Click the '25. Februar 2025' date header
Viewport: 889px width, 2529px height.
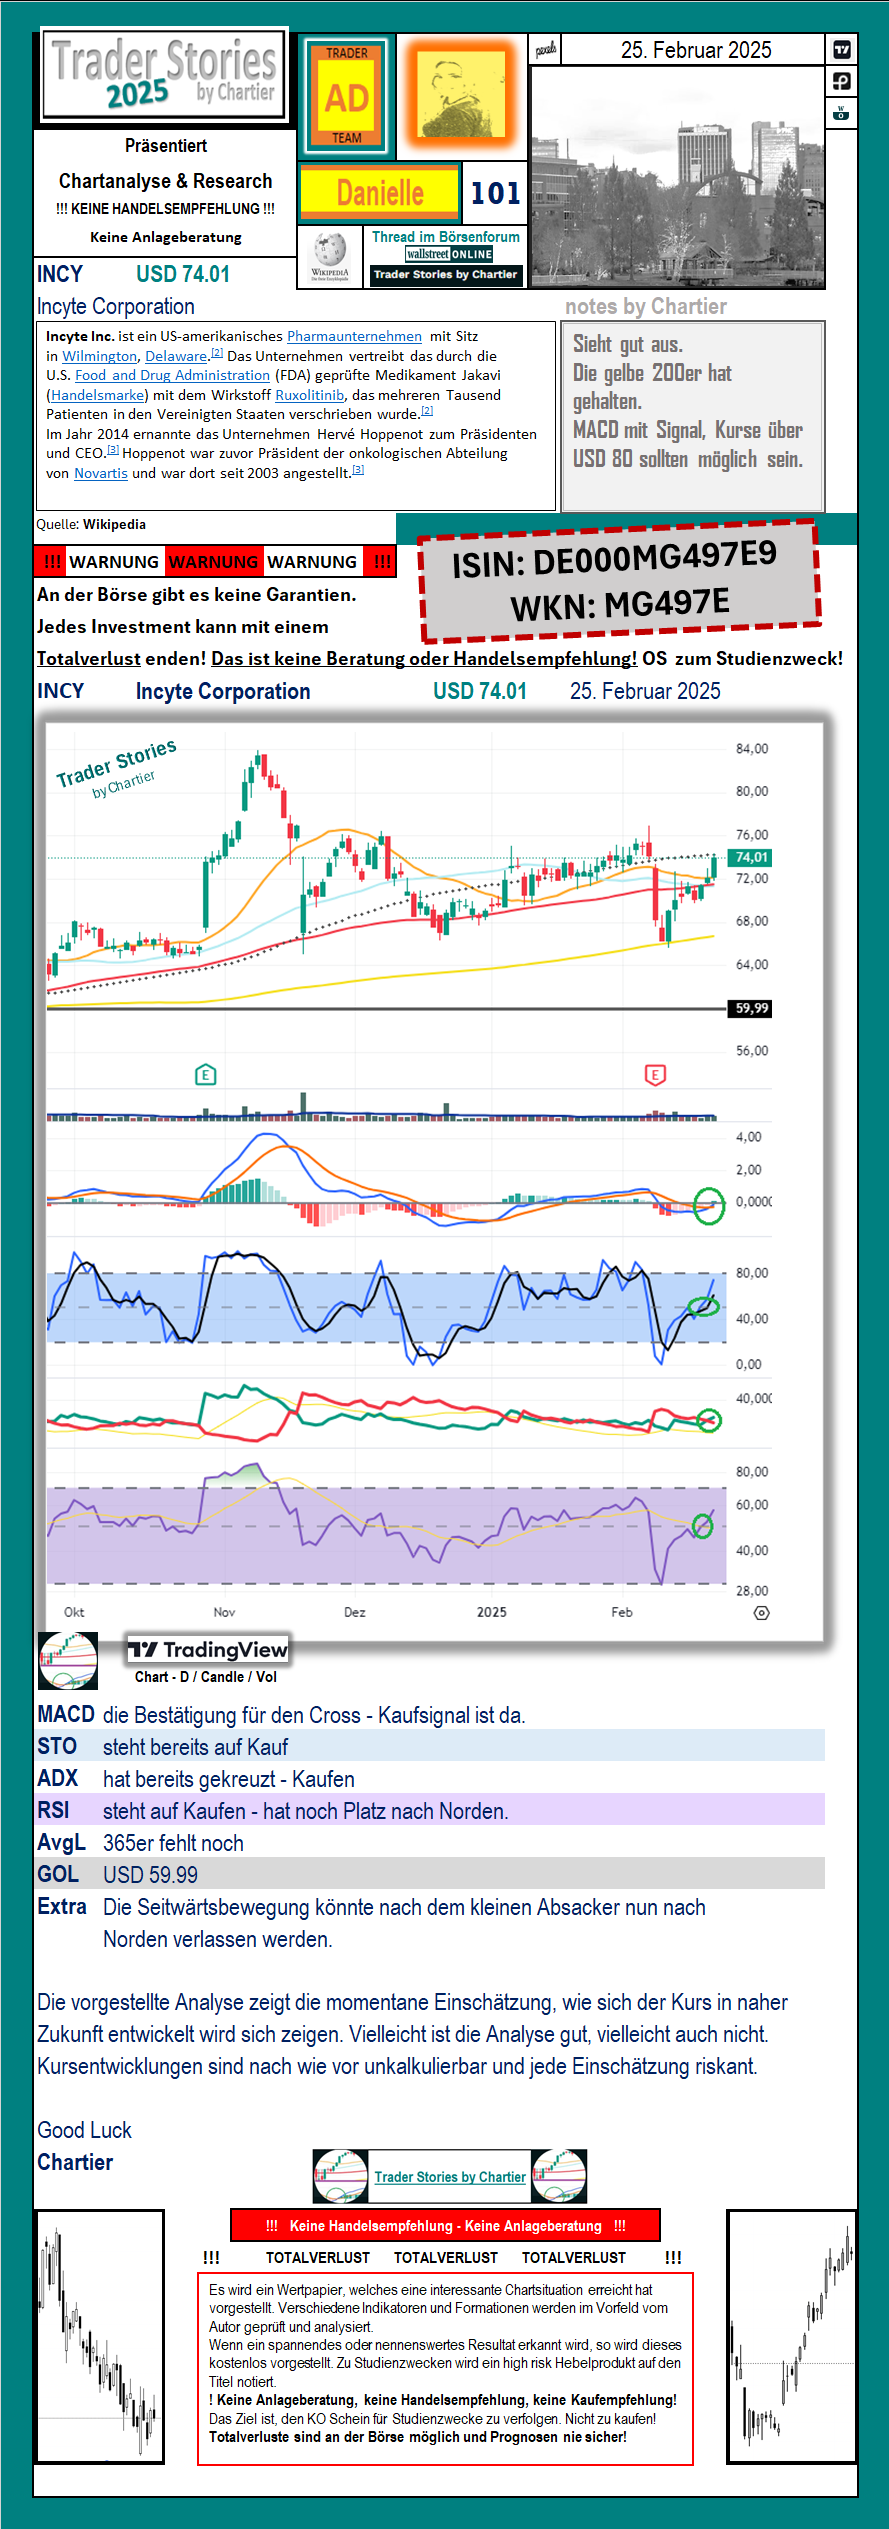696,50
